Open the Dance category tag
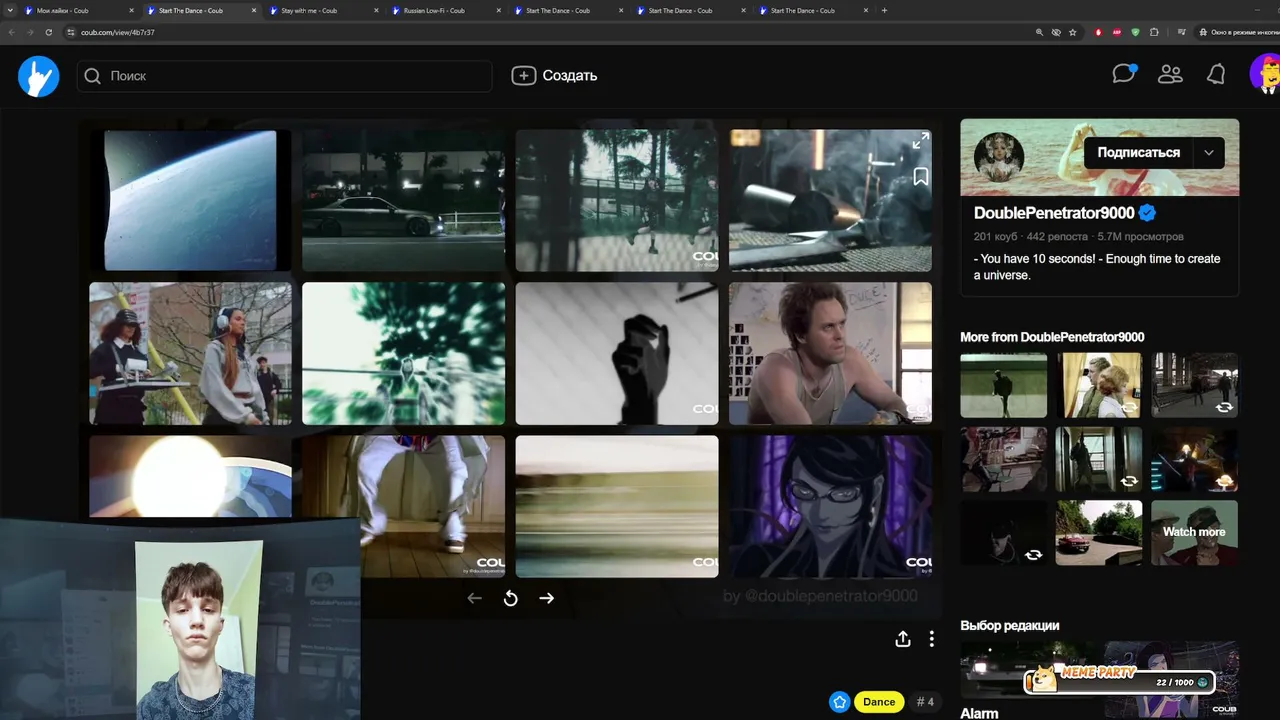 (x=879, y=702)
